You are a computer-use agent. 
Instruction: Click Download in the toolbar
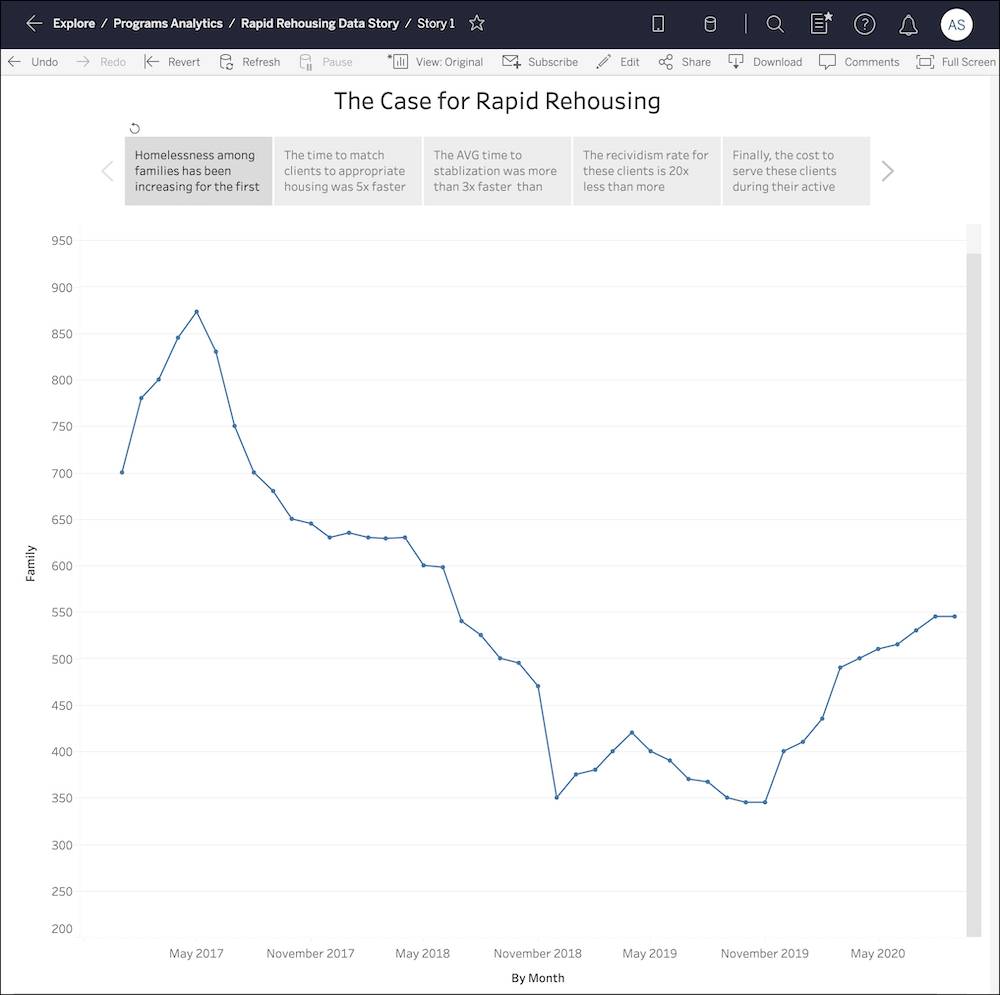(x=765, y=62)
